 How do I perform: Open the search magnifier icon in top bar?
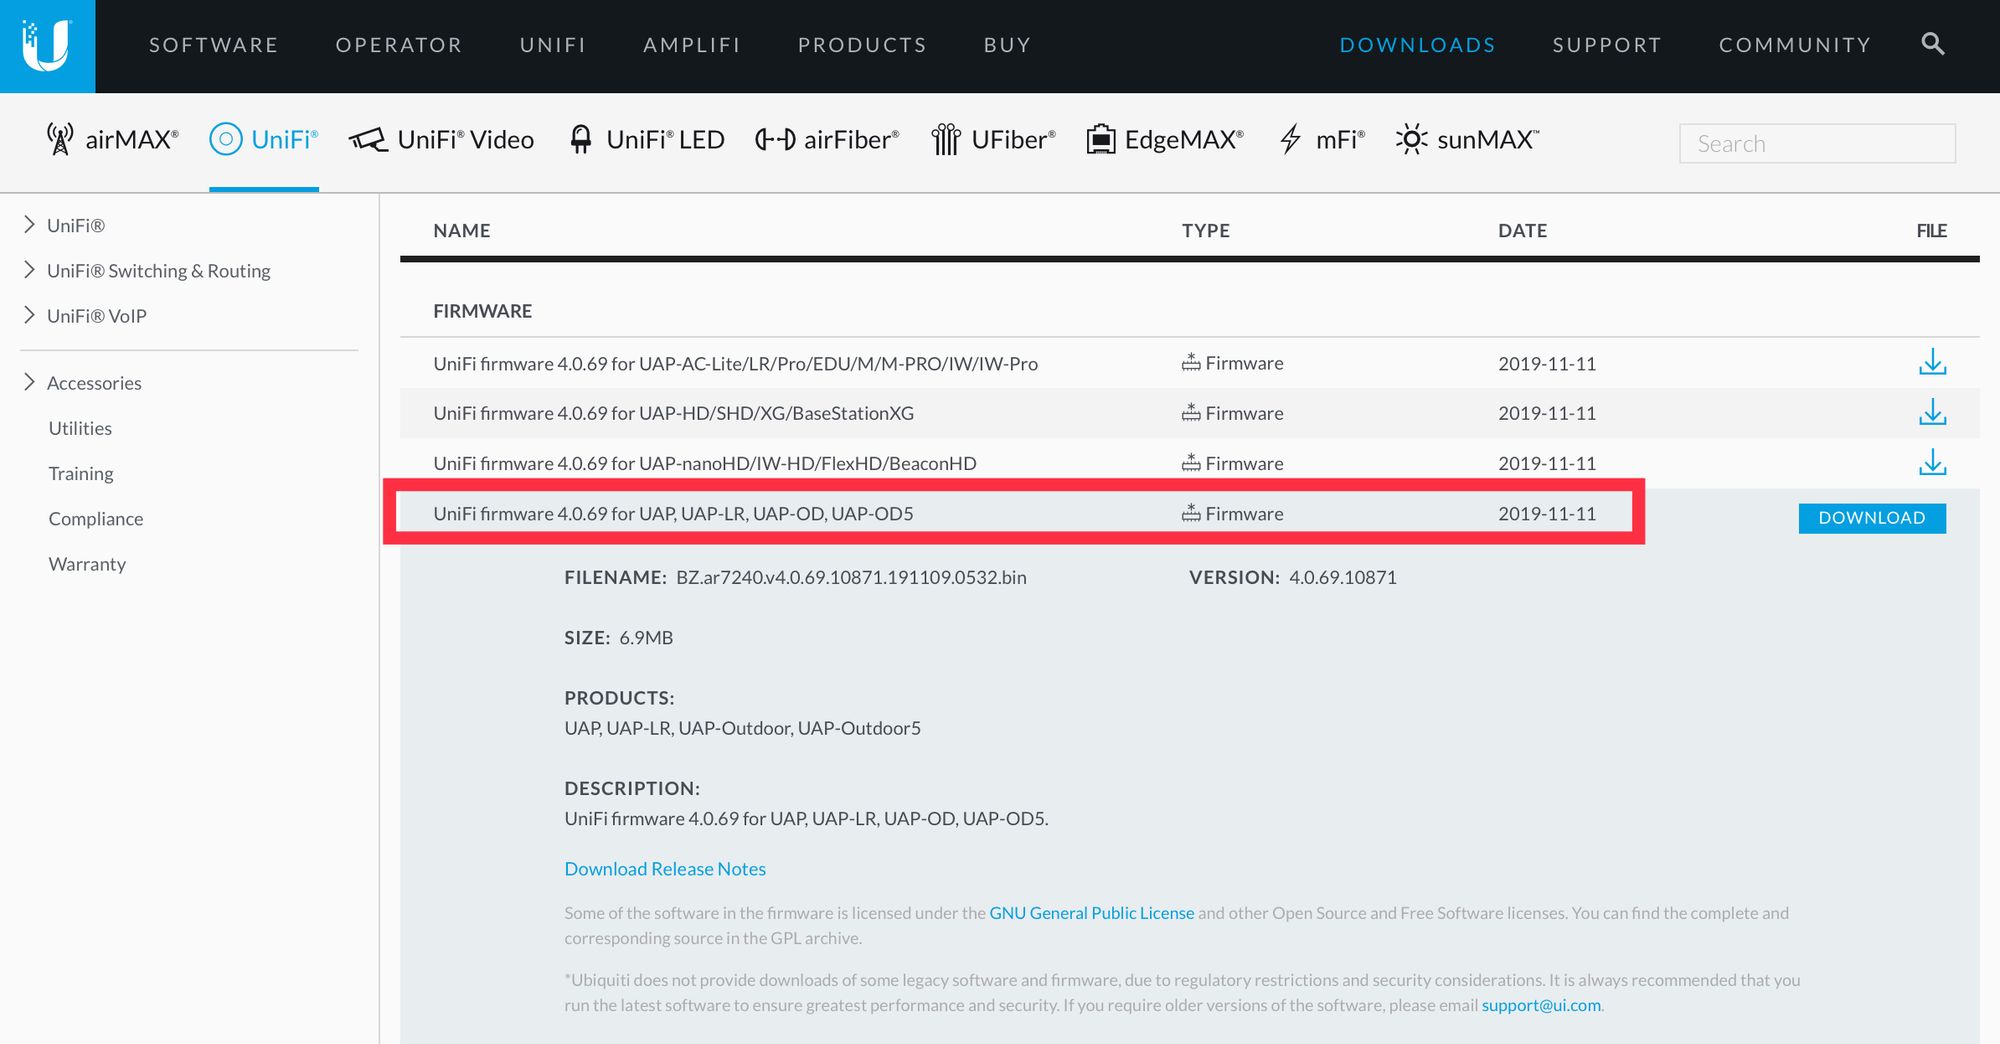[x=1932, y=45]
